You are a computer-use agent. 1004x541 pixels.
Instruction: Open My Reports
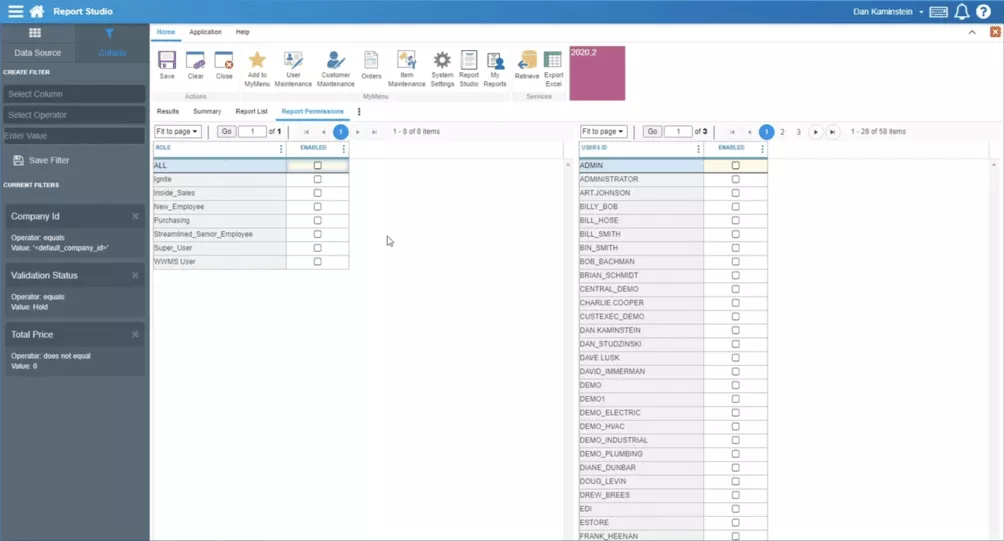[x=495, y=69]
